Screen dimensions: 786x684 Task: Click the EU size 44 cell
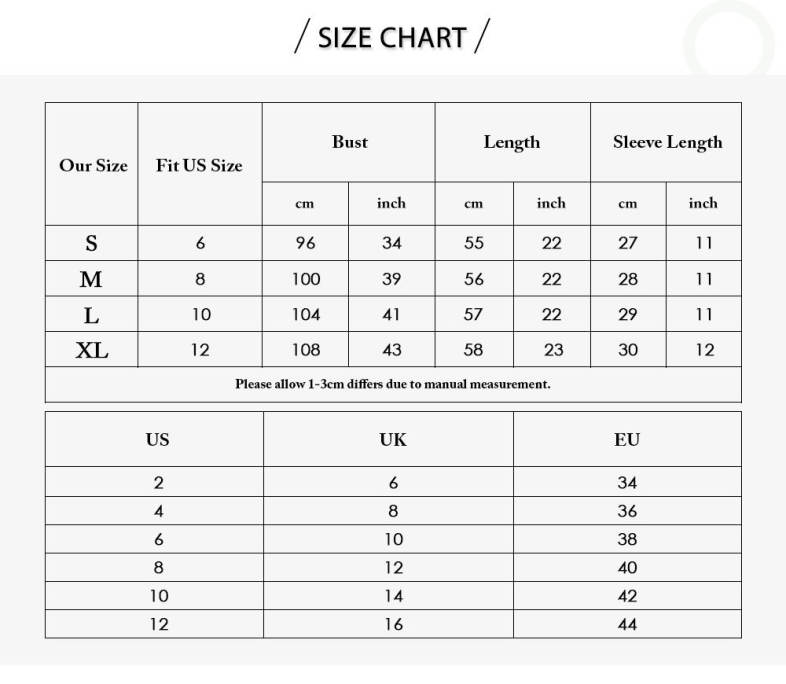tap(627, 624)
